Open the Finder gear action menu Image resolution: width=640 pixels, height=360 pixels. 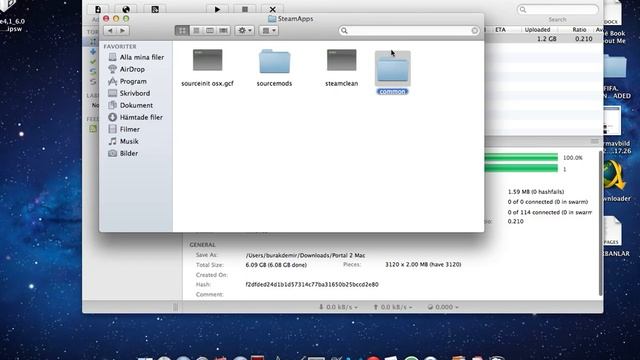244,31
